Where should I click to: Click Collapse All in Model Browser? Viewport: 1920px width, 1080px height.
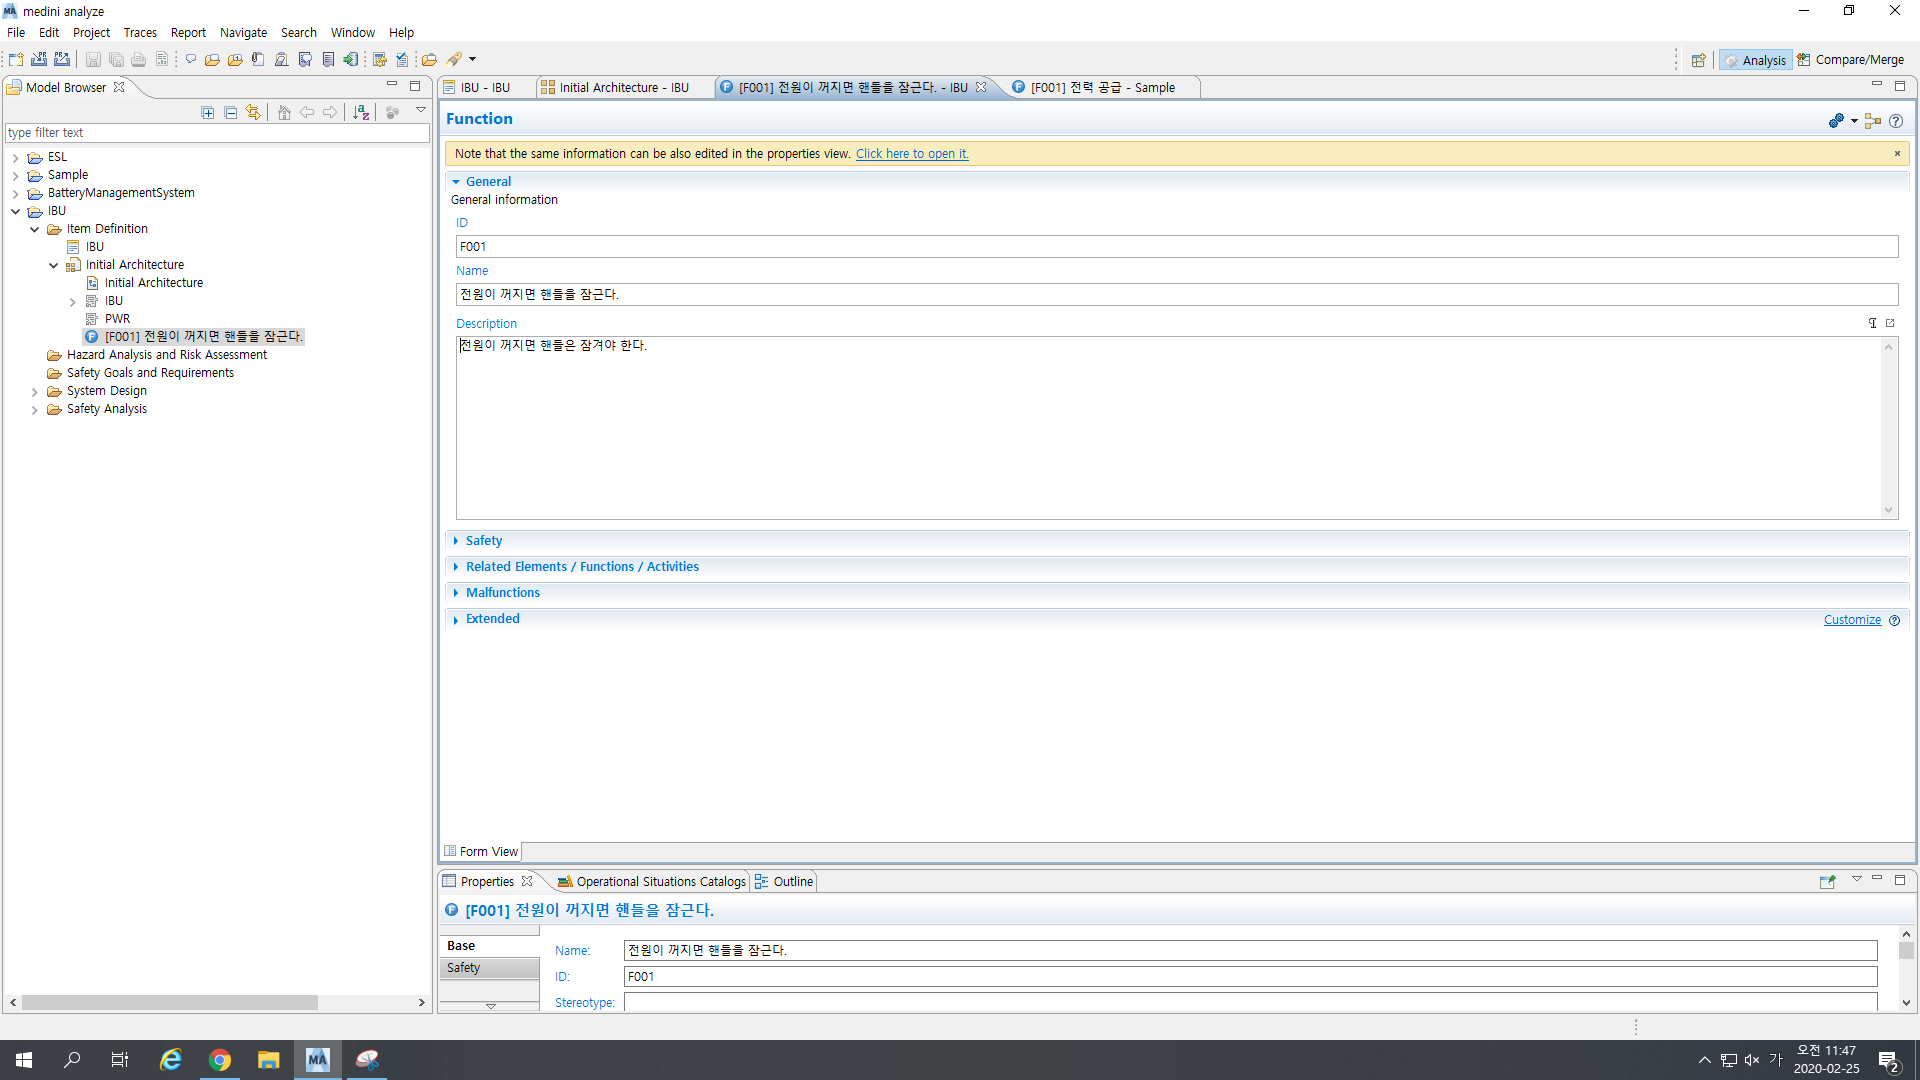[231, 113]
